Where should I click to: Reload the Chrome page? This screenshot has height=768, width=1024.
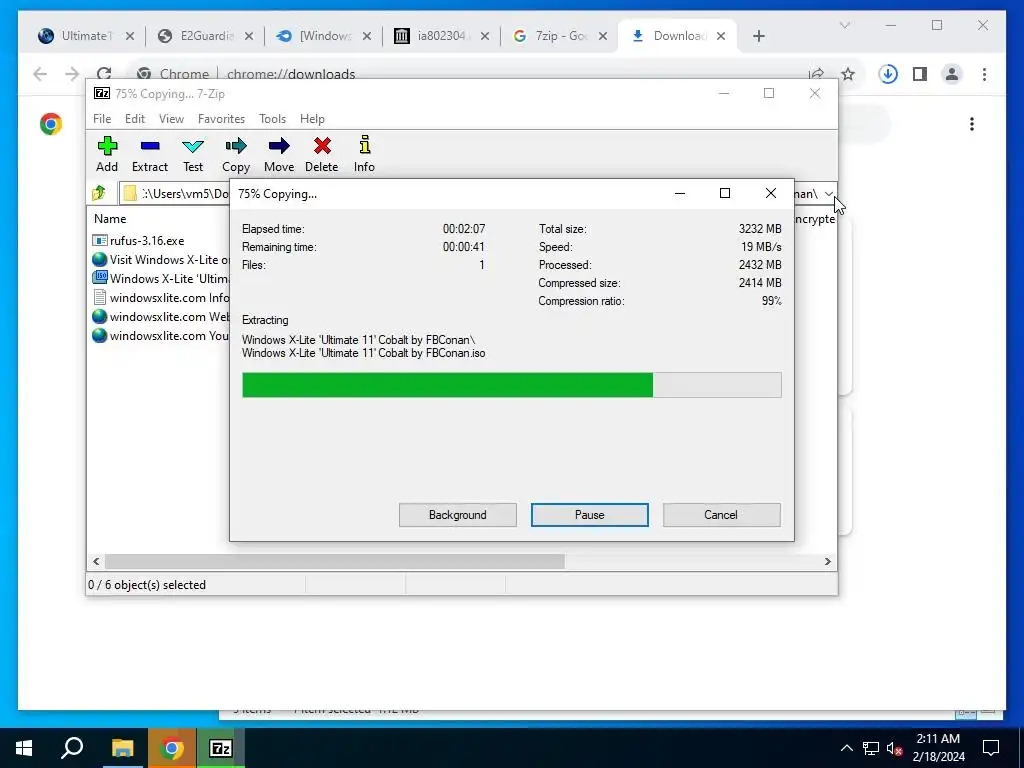click(104, 74)
